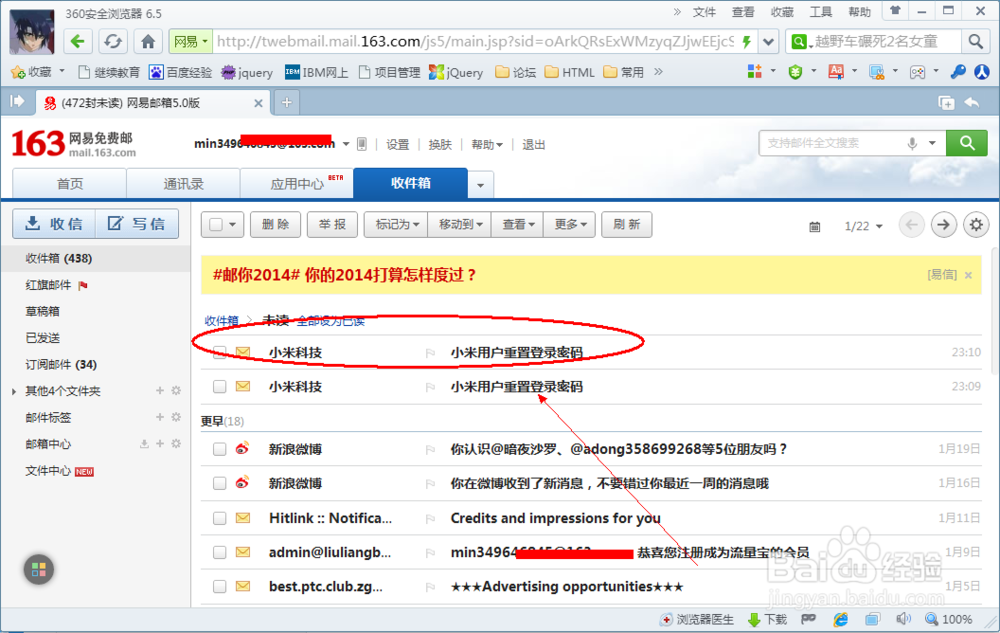Open a new browser tab with plus

(286, 103)
